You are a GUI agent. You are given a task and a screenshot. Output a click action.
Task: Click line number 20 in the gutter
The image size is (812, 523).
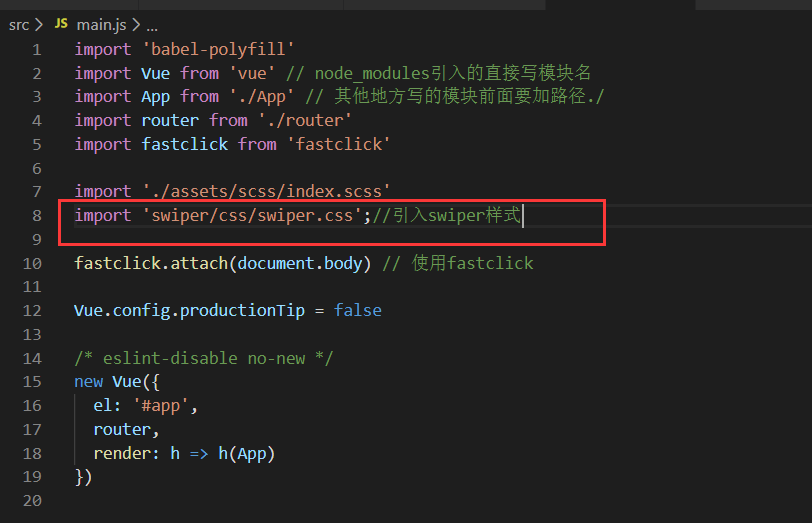[x=32, y=501]
